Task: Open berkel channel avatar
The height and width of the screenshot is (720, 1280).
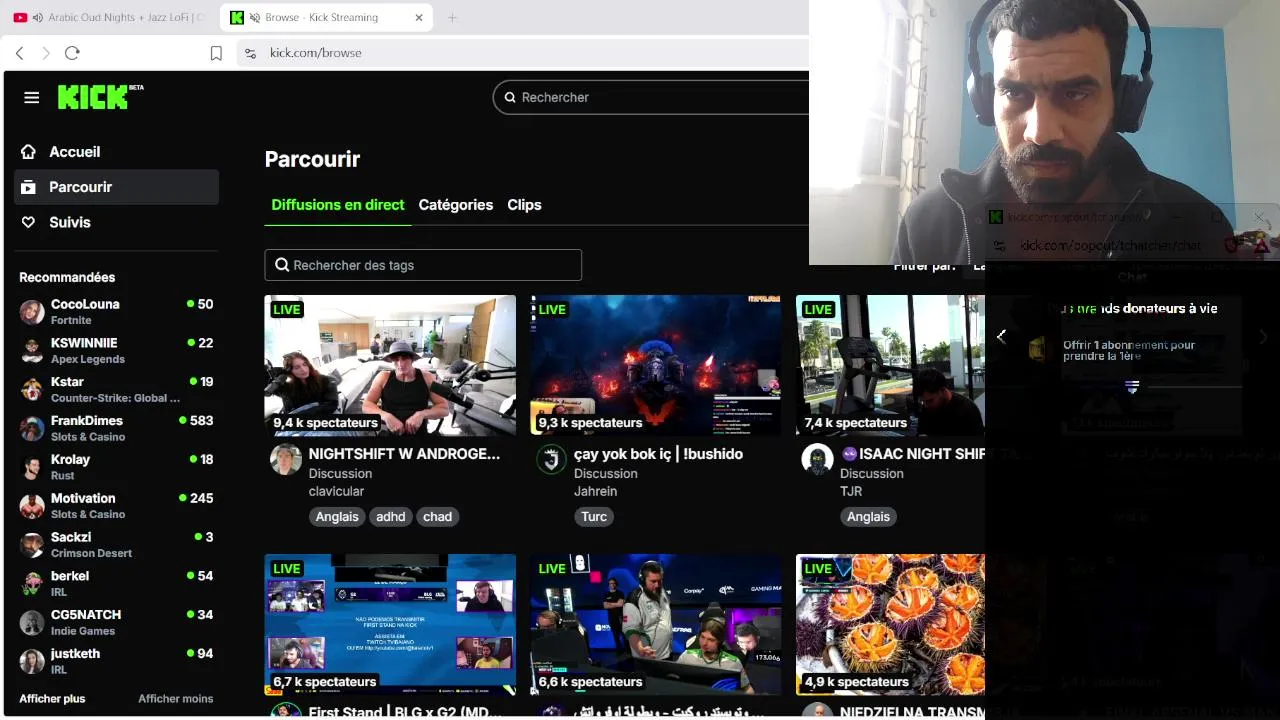Action: tap(32, 583)
